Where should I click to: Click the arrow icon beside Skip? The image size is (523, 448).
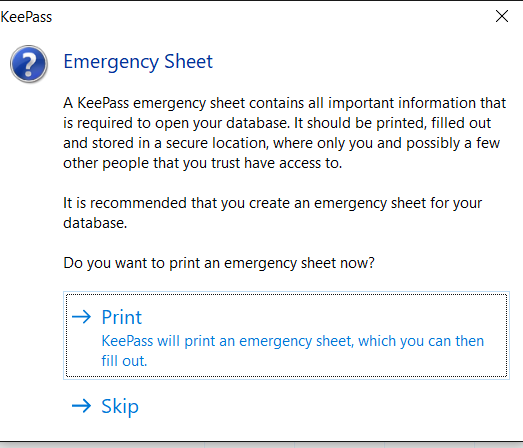[81, 406]
